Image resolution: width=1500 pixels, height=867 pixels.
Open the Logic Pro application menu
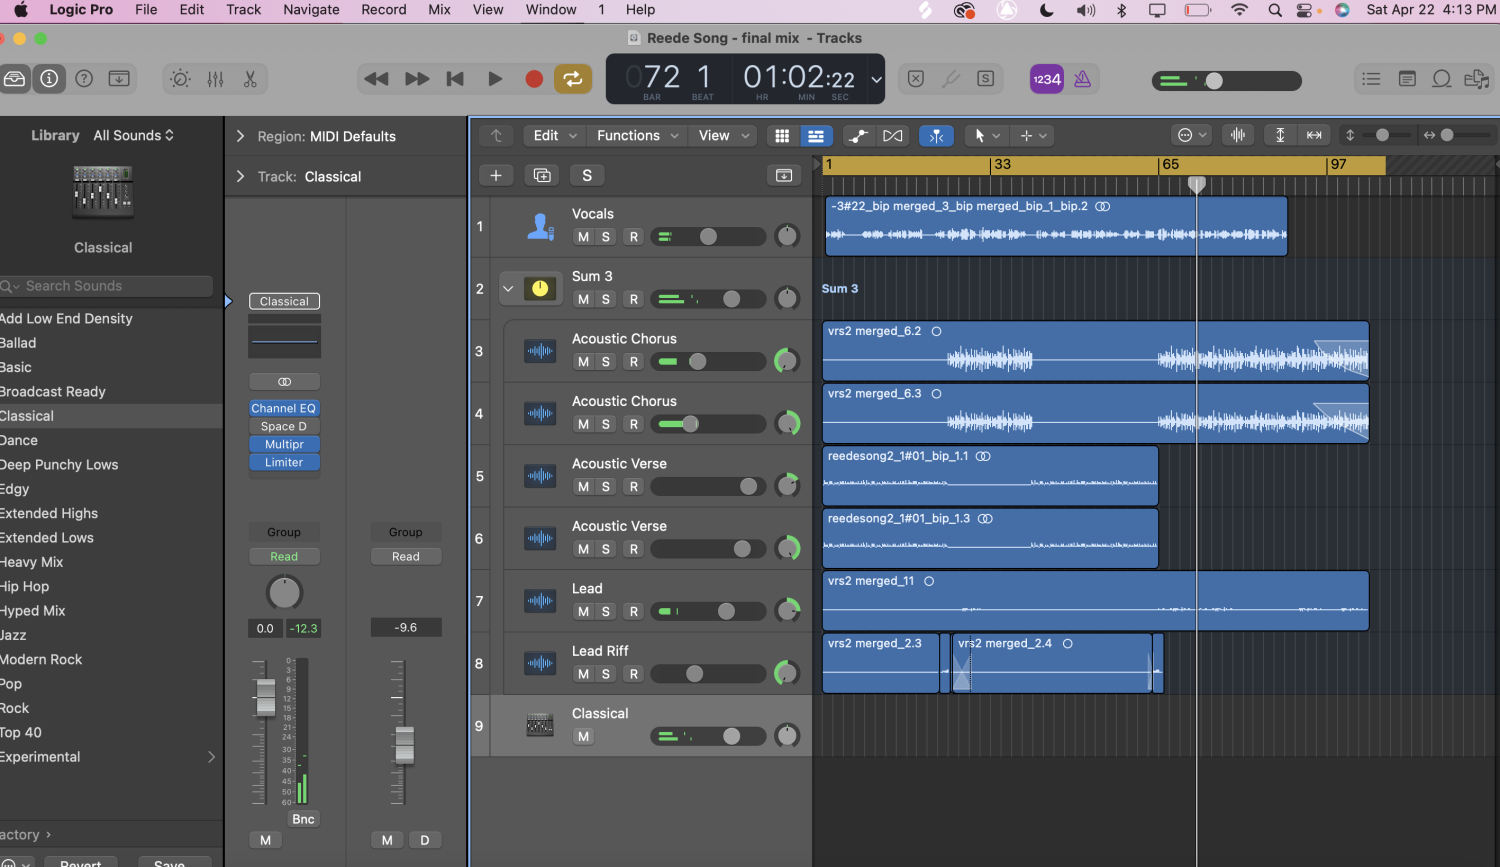81,10
